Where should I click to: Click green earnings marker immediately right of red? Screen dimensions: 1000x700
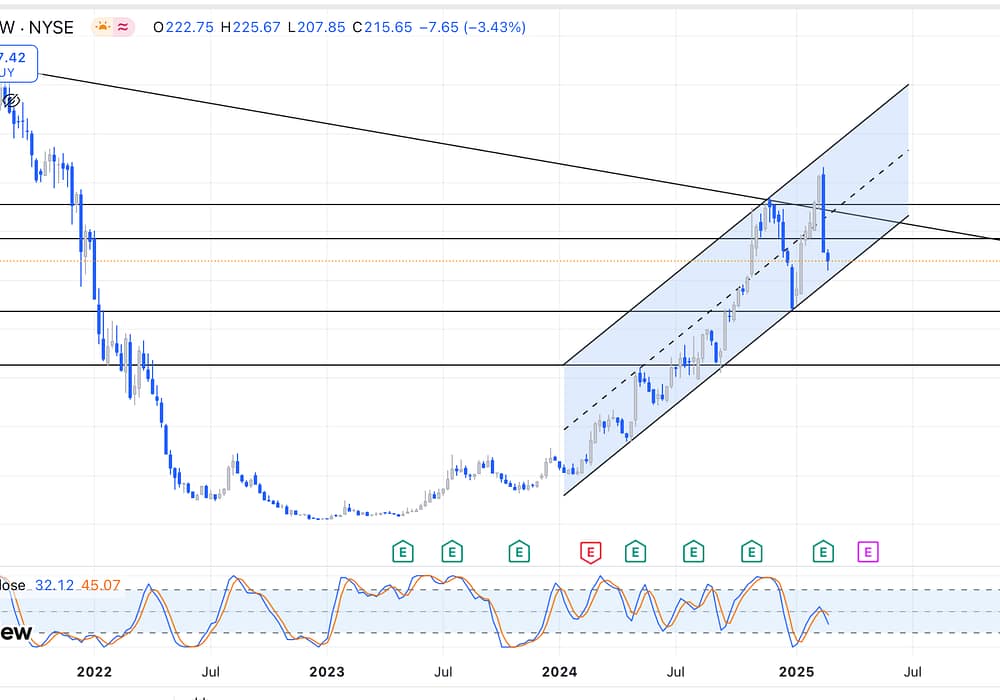tap(635, 550)
